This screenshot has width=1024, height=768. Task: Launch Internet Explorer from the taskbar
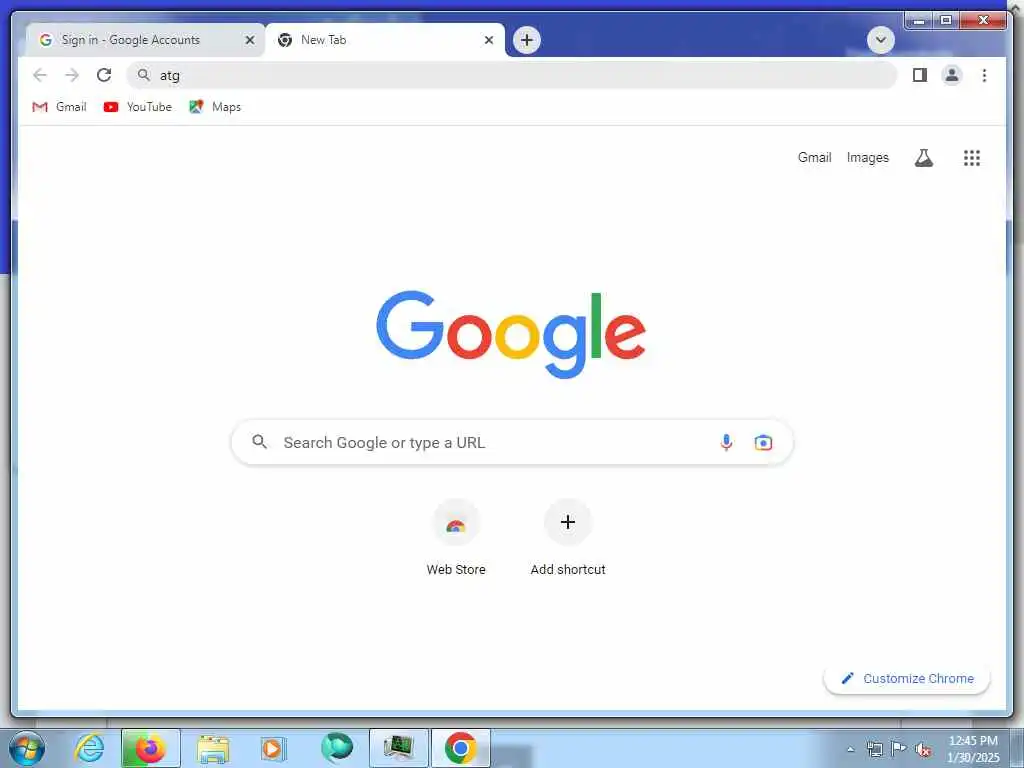(89, 748)
